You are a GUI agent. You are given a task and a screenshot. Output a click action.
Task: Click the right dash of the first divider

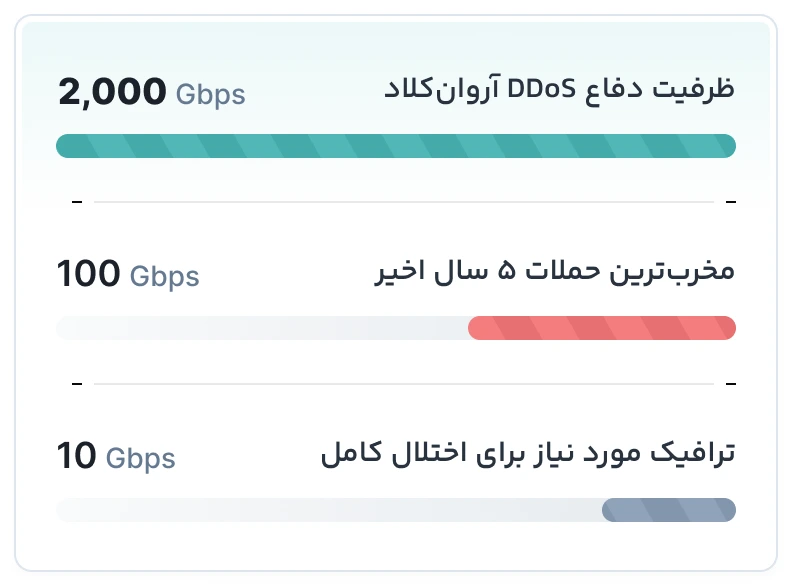tap(731, 202)
